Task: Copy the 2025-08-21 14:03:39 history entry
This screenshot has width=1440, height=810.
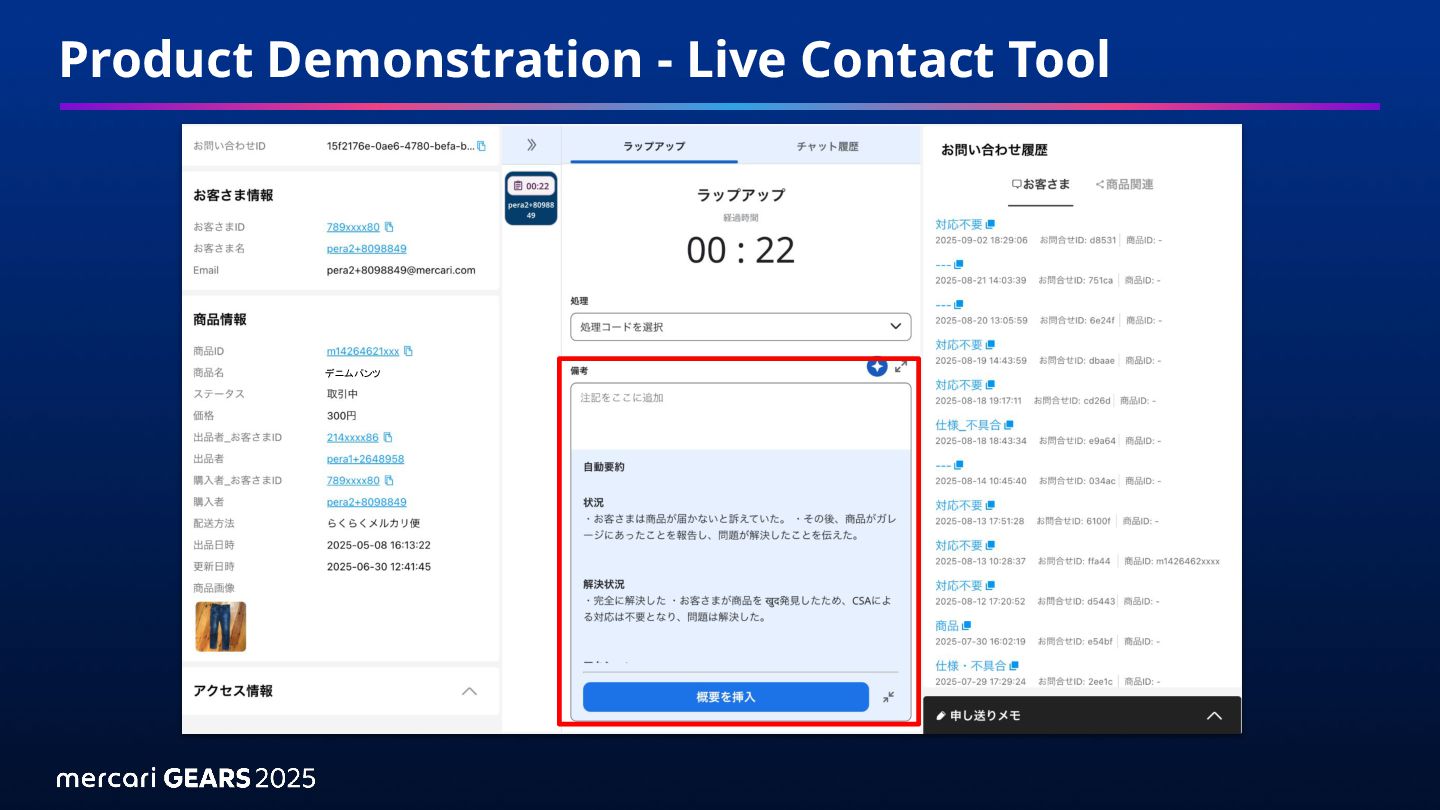Action: [x=958, y=264]
